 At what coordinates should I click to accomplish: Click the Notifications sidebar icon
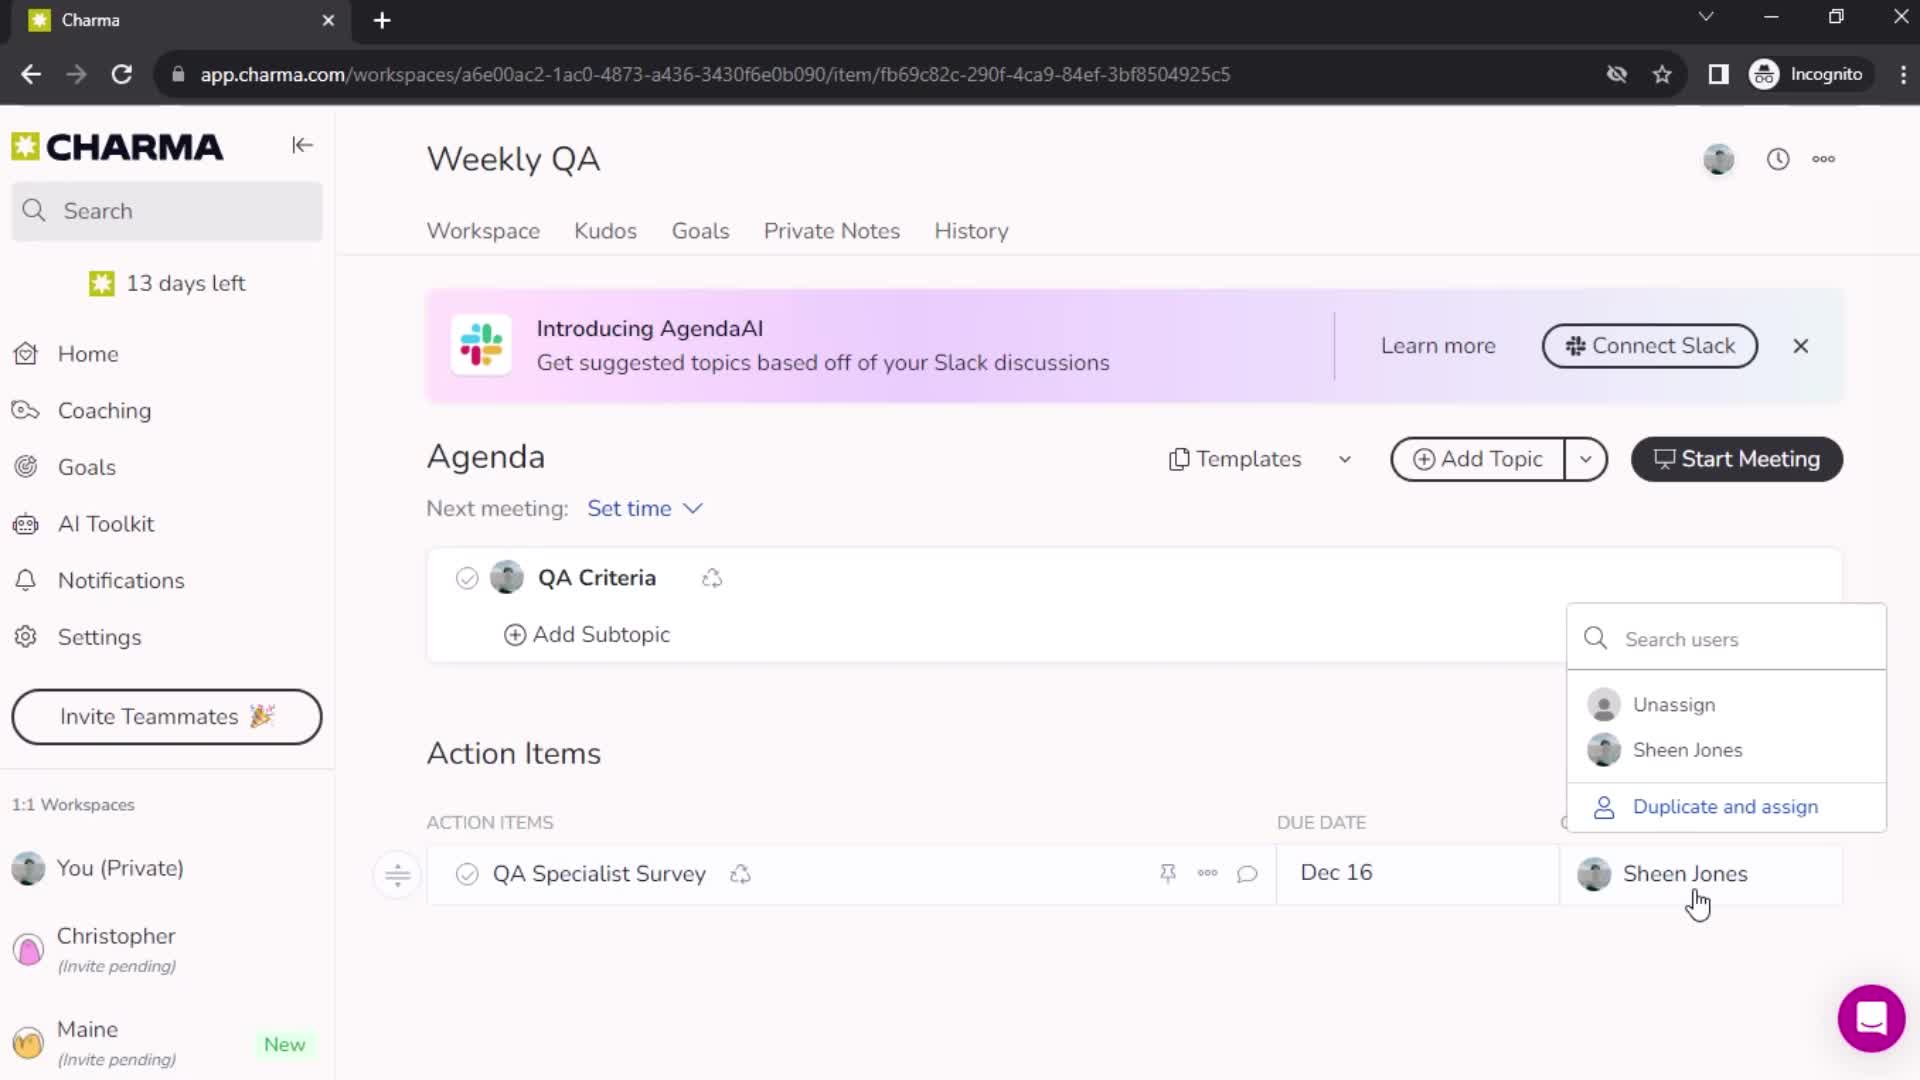[26, 580]
